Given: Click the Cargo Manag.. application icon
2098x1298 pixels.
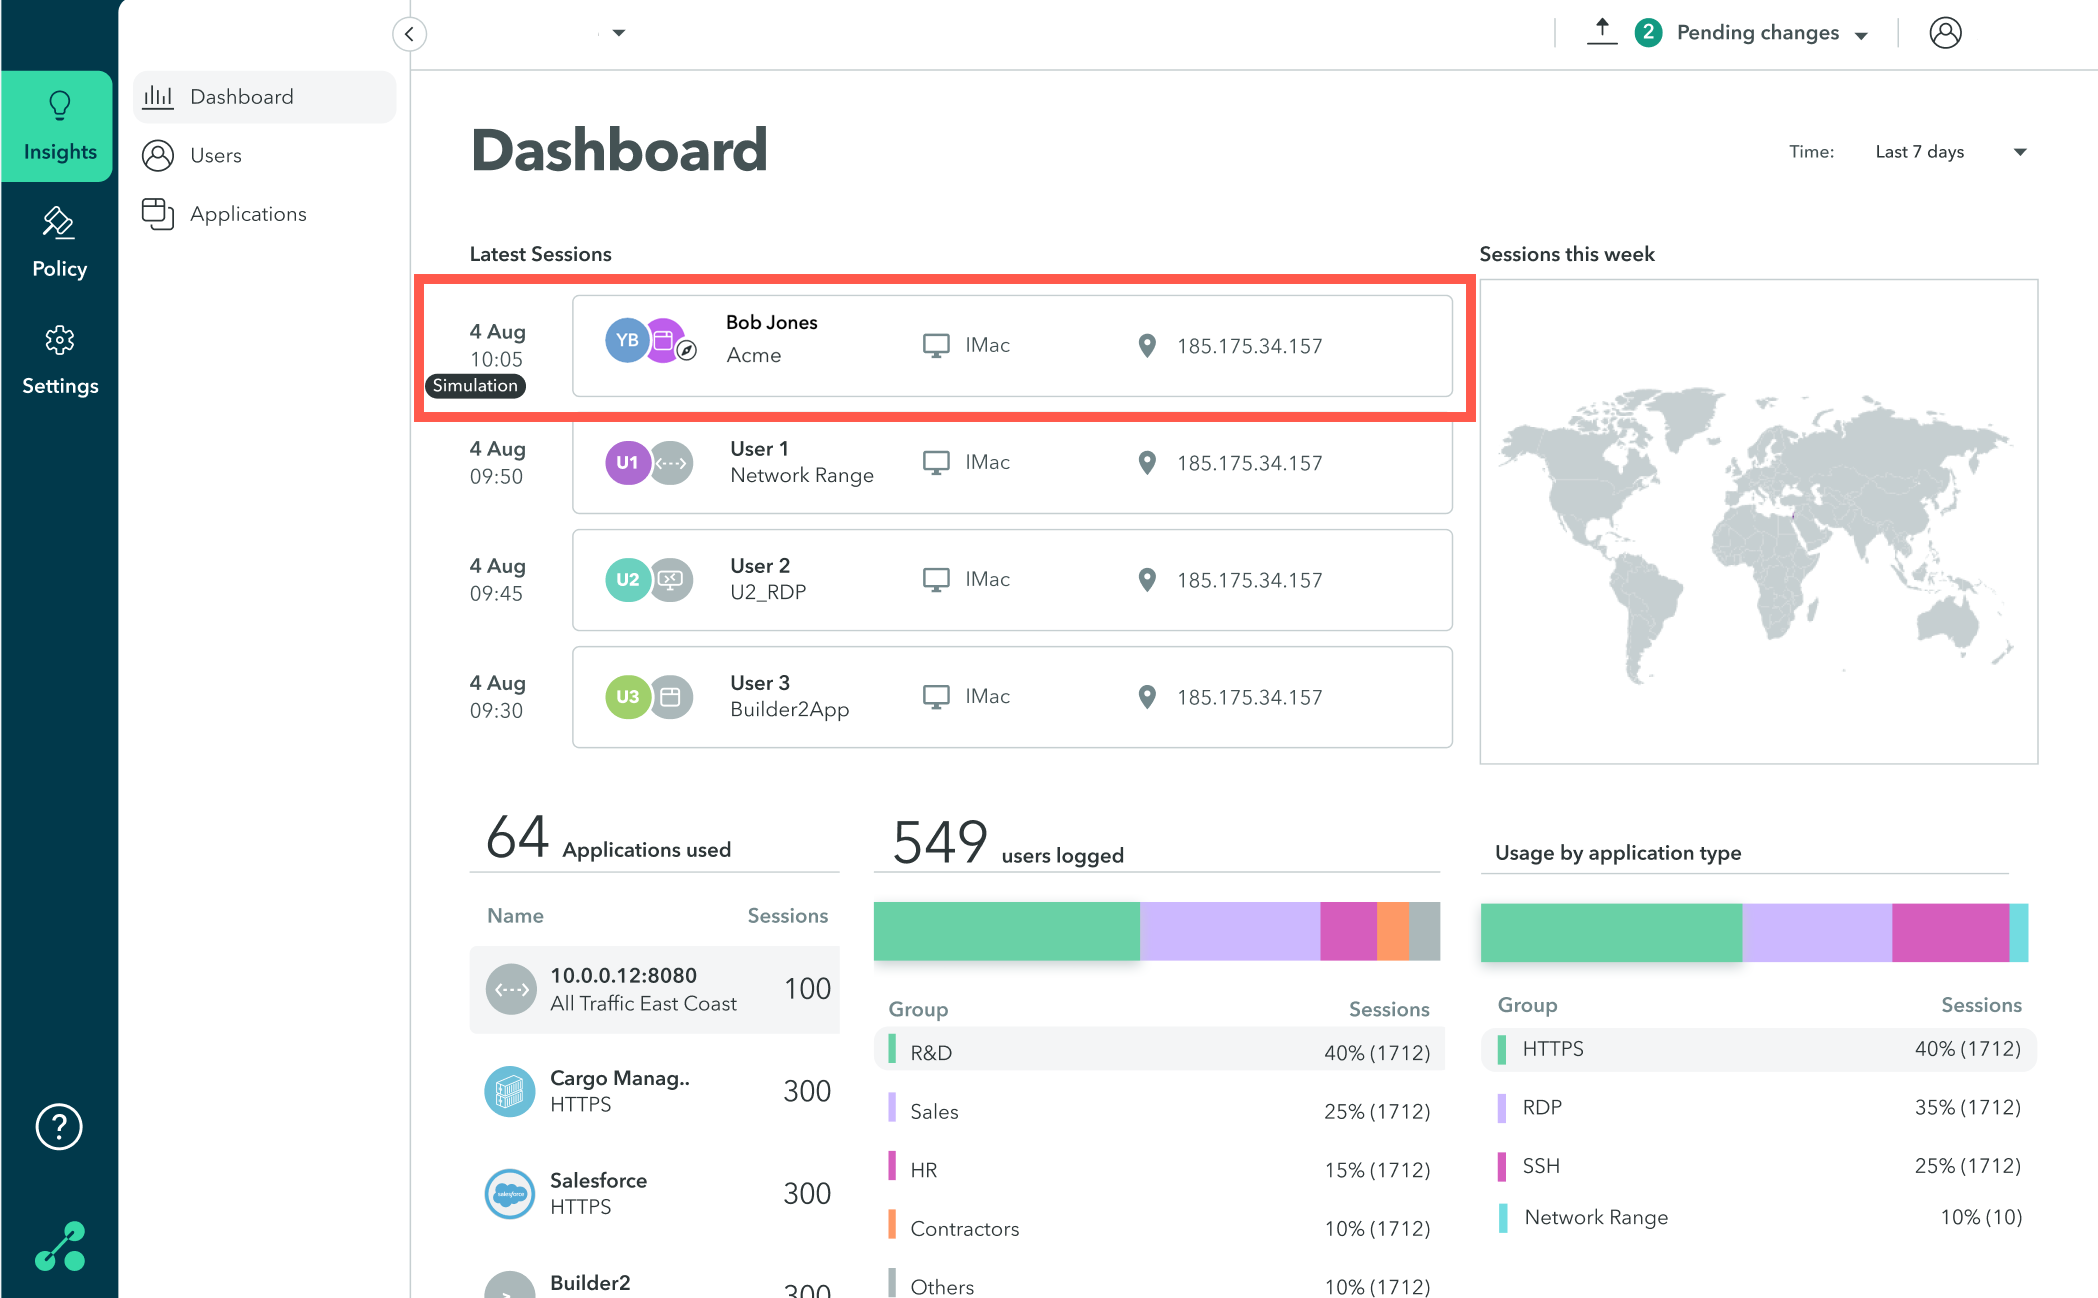Looking at the screenshot, I should [x=510, y=1091].
